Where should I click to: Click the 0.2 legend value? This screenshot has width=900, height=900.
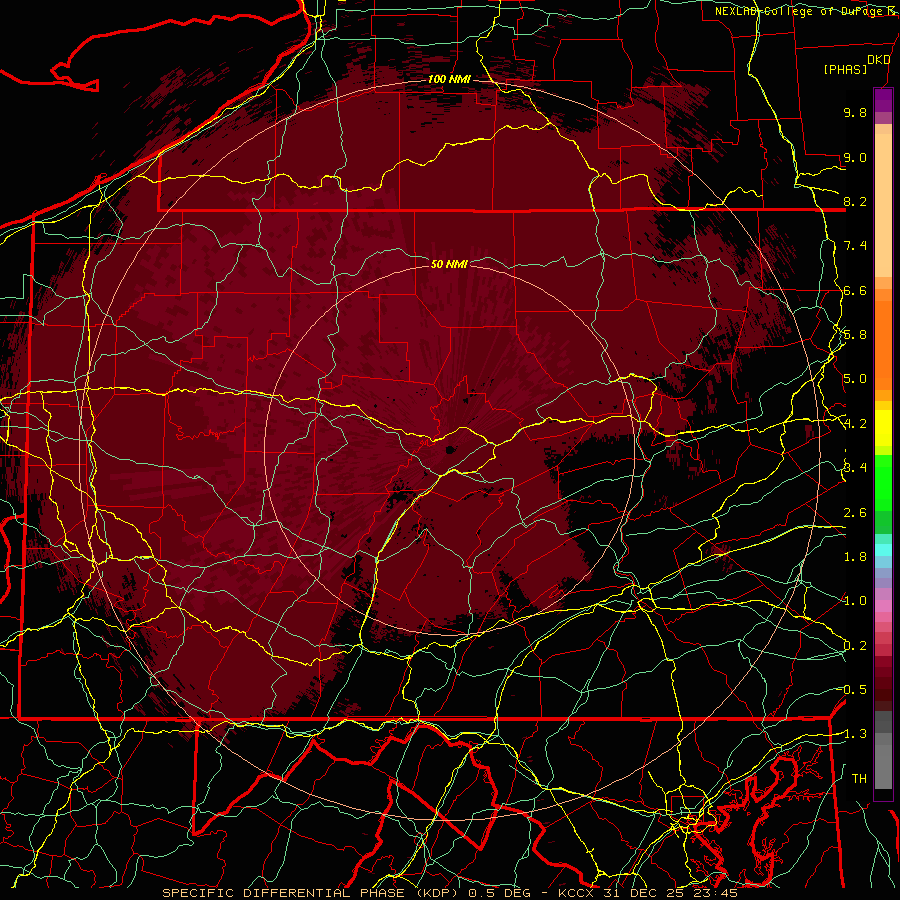[x=855, y=646]
